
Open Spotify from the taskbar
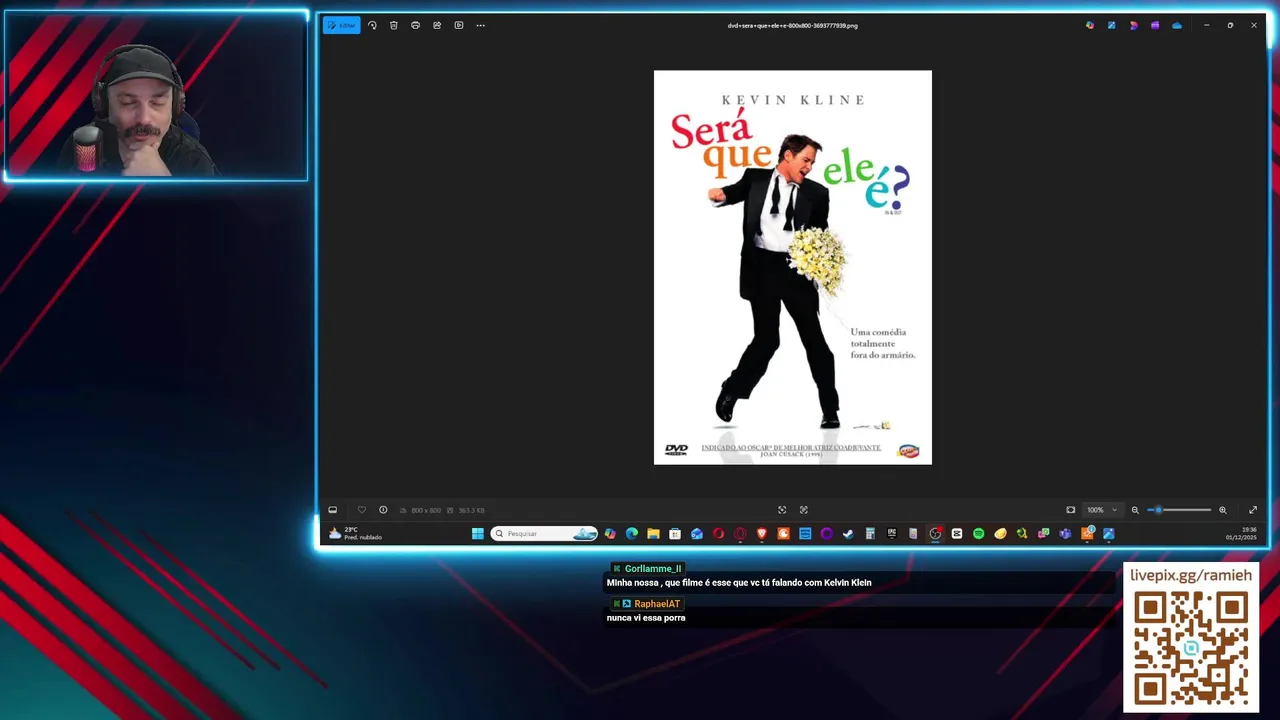click(x=978, y=533)
